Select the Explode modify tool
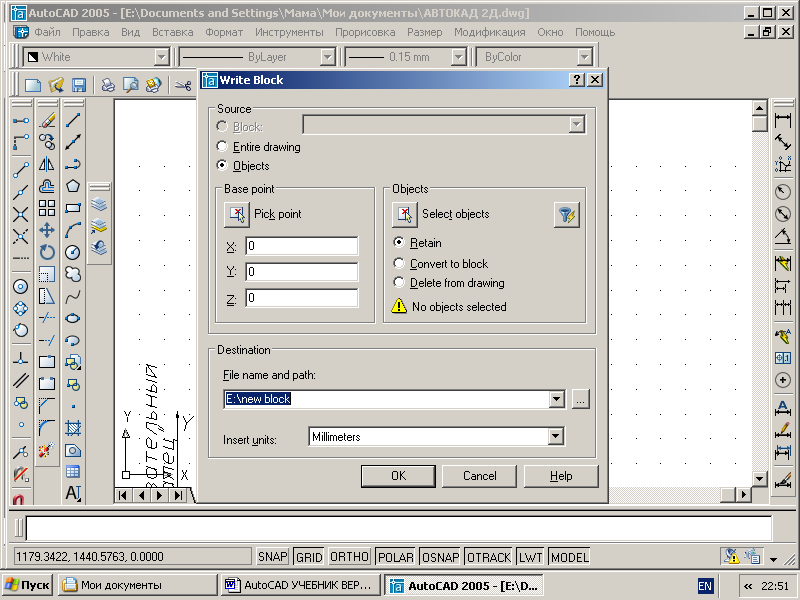Image resolution: width=800 pixels, height=600 pixels. tap(47, 449)
